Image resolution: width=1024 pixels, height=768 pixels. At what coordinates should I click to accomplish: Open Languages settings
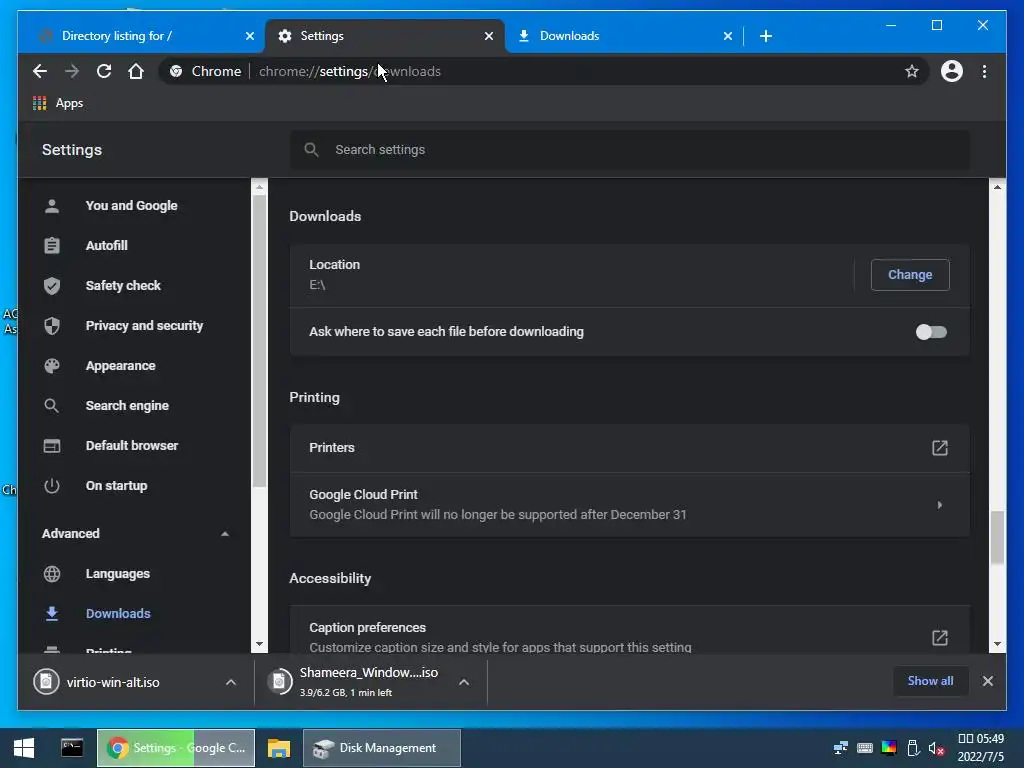(x=118, y=574)
